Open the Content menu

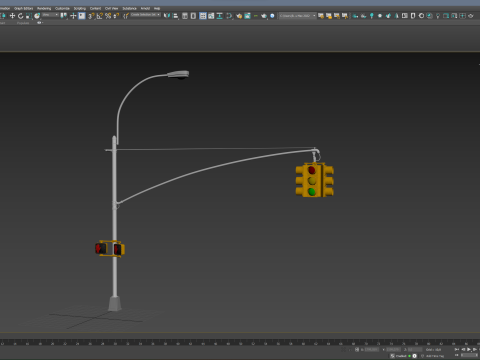(x=95, y=8)
